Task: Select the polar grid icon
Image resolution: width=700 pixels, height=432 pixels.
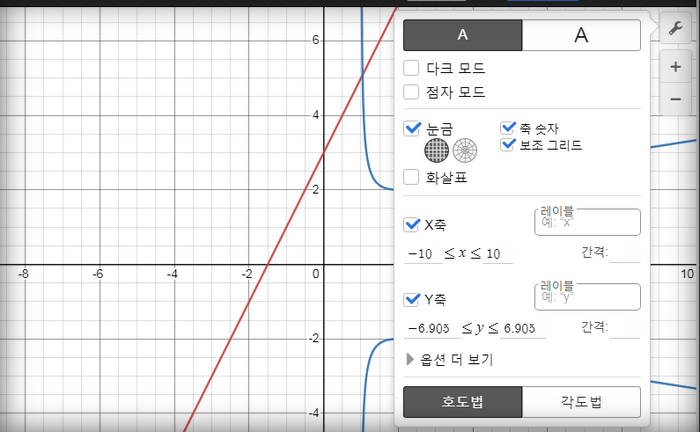Action: [465, 150]
